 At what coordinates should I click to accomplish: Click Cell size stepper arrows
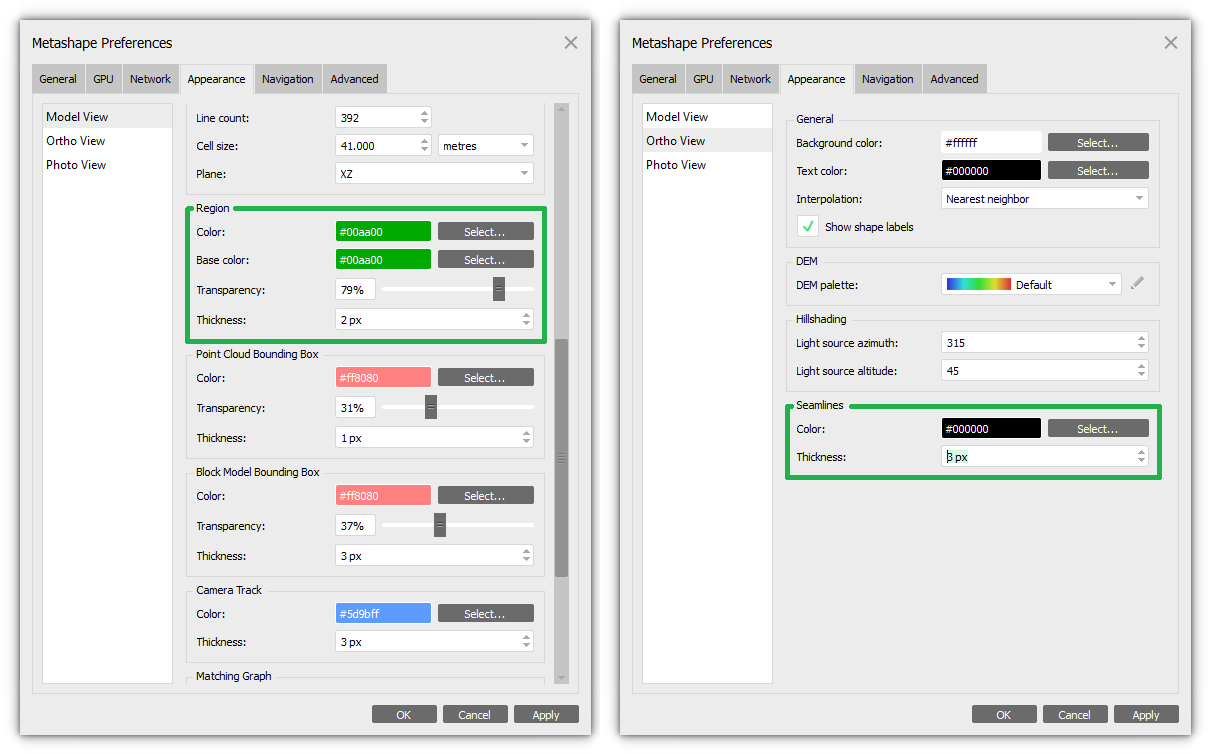425,146
